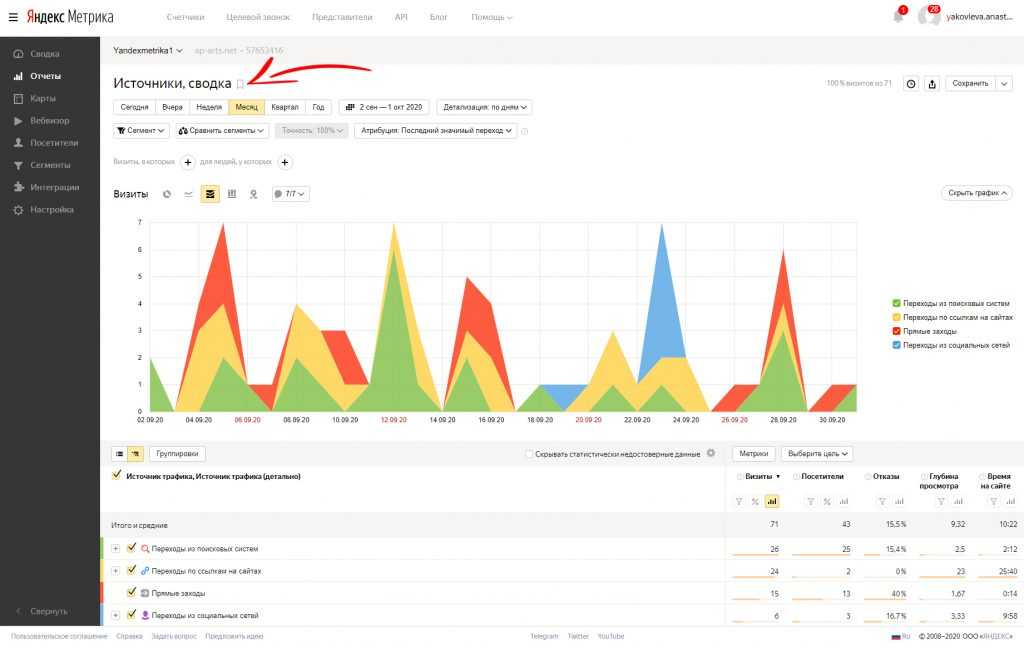Click the bar chart icon under Отказы column

coord(899,501)
